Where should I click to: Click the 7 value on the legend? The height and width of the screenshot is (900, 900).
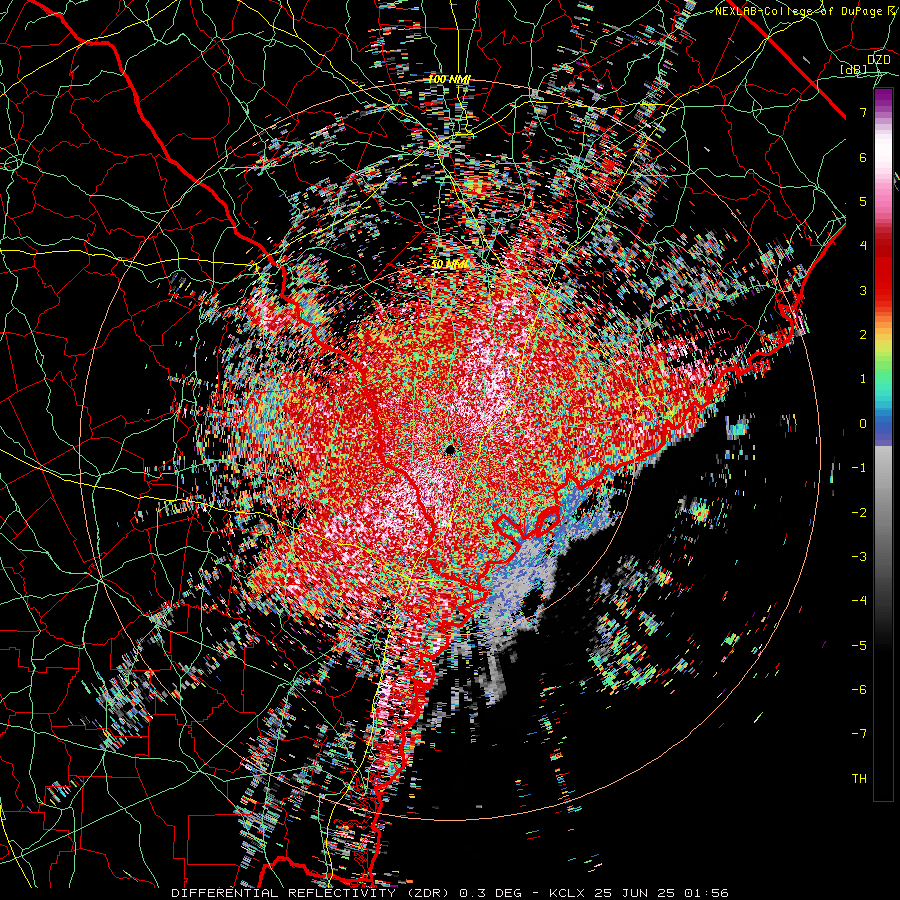863,112
